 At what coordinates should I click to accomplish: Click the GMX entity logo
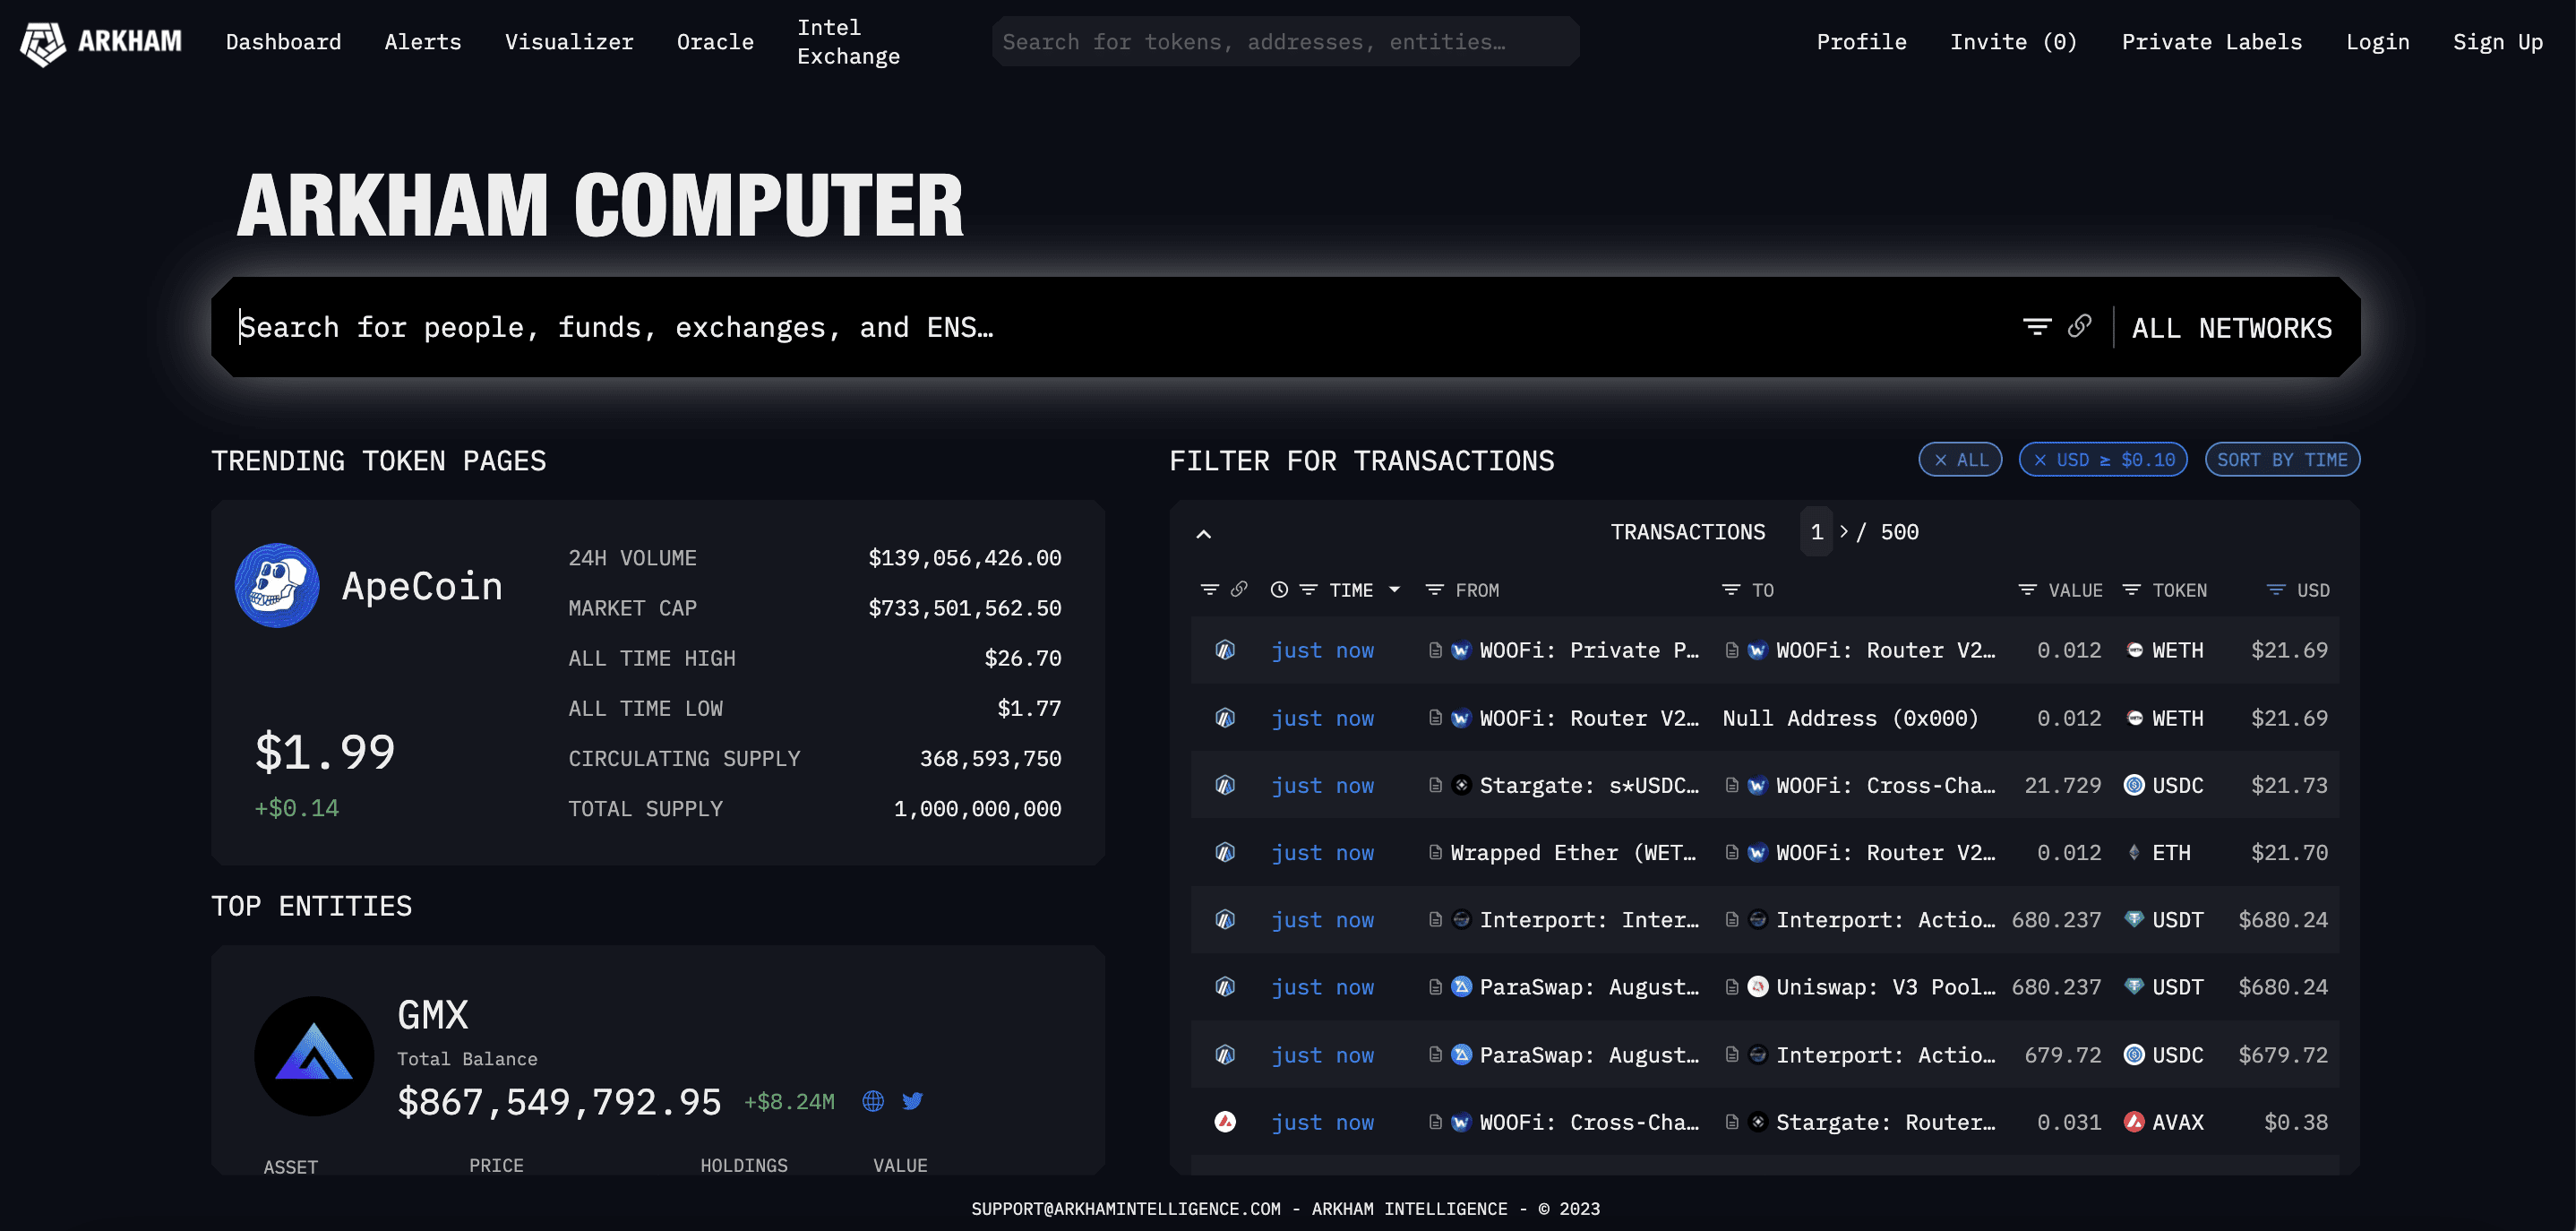click(314, 1055)
